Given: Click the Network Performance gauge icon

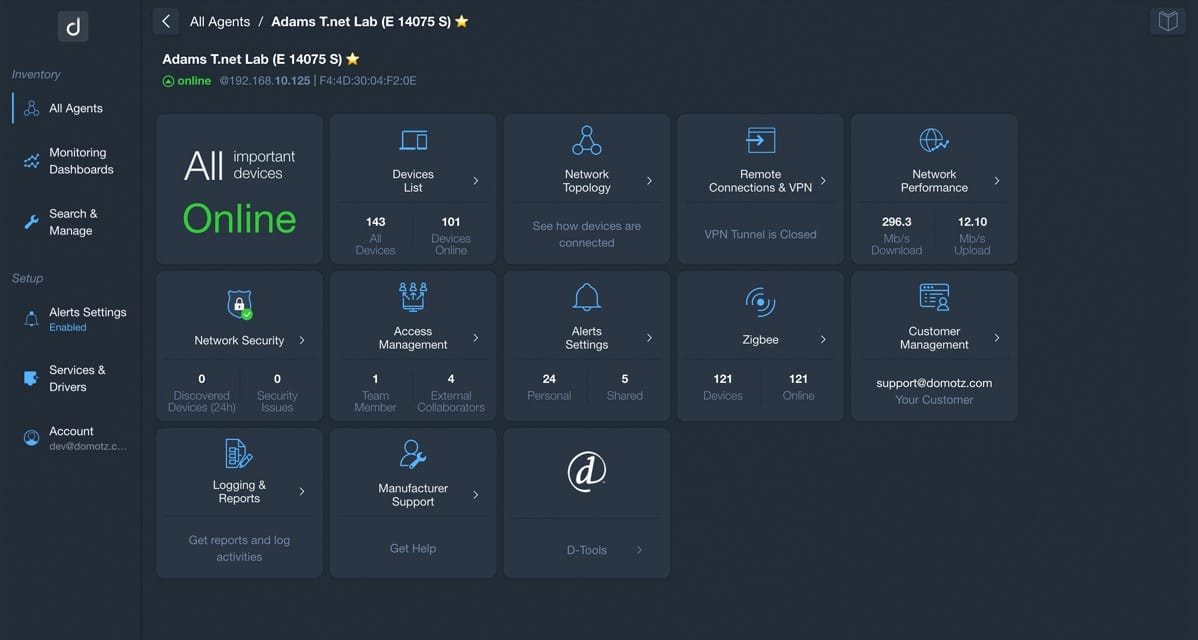Looking at the screenshot, I should pos(933,140).
